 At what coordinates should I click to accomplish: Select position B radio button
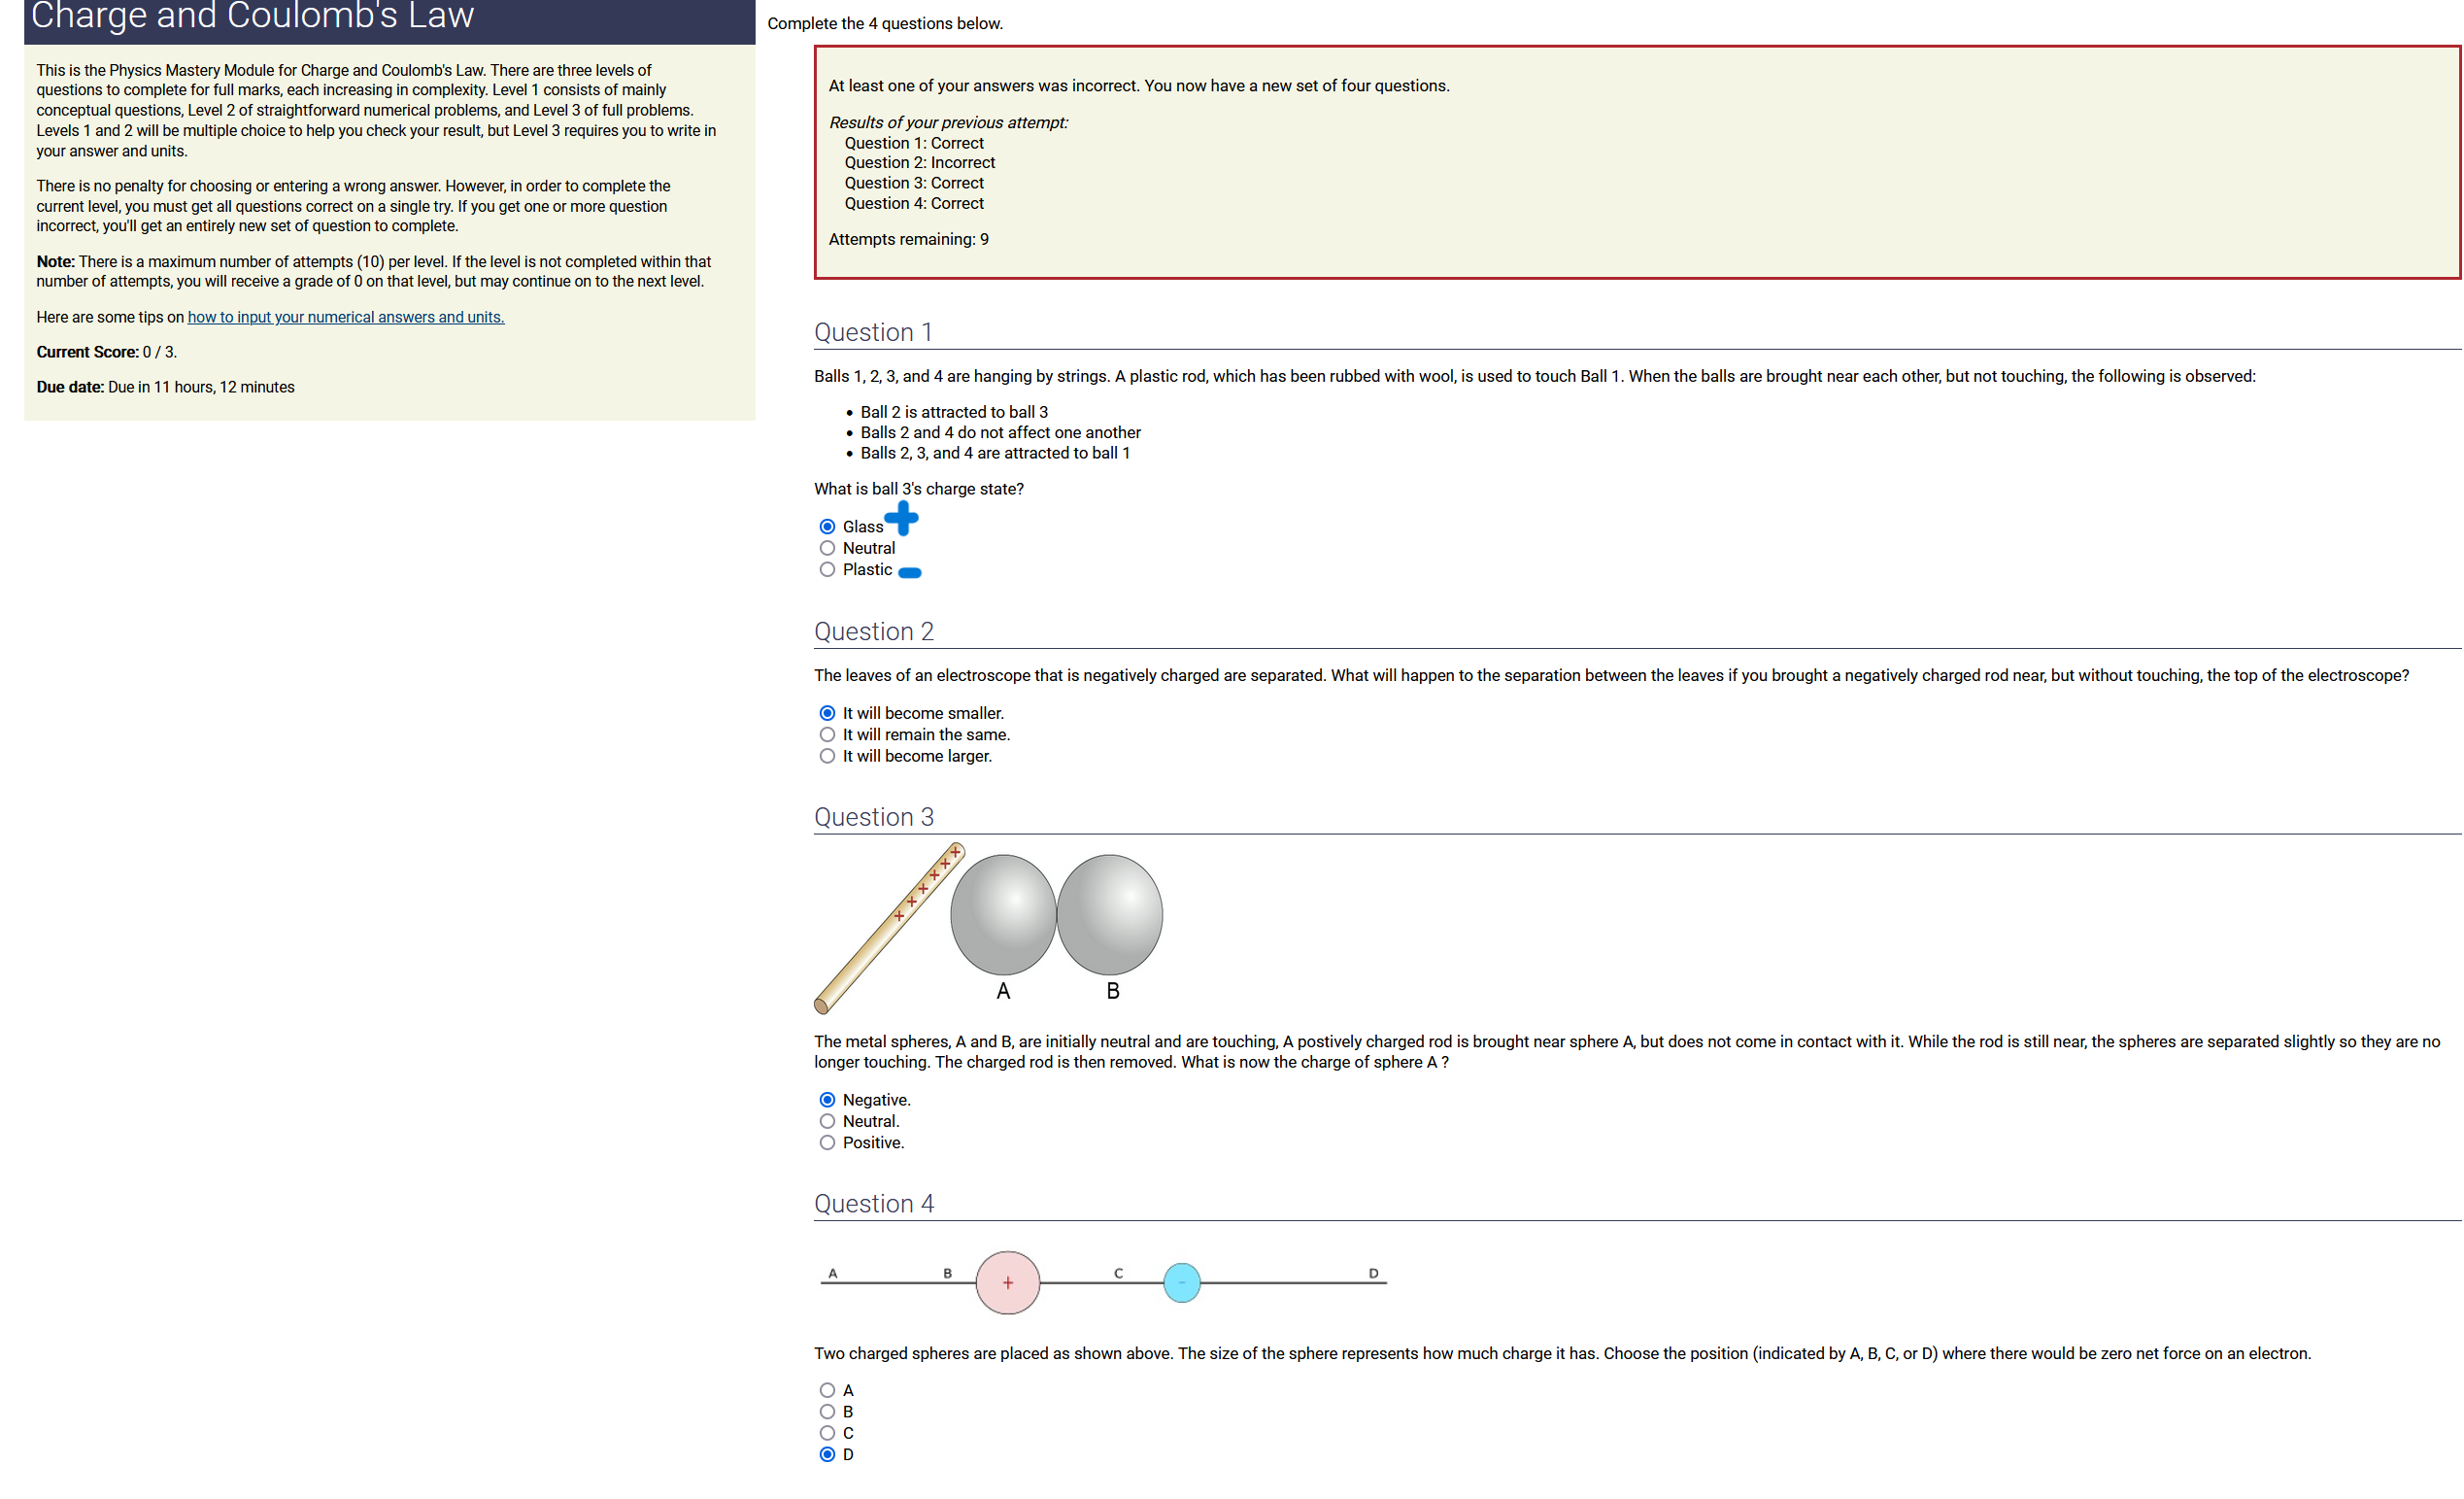click(x=827, y=1412)
